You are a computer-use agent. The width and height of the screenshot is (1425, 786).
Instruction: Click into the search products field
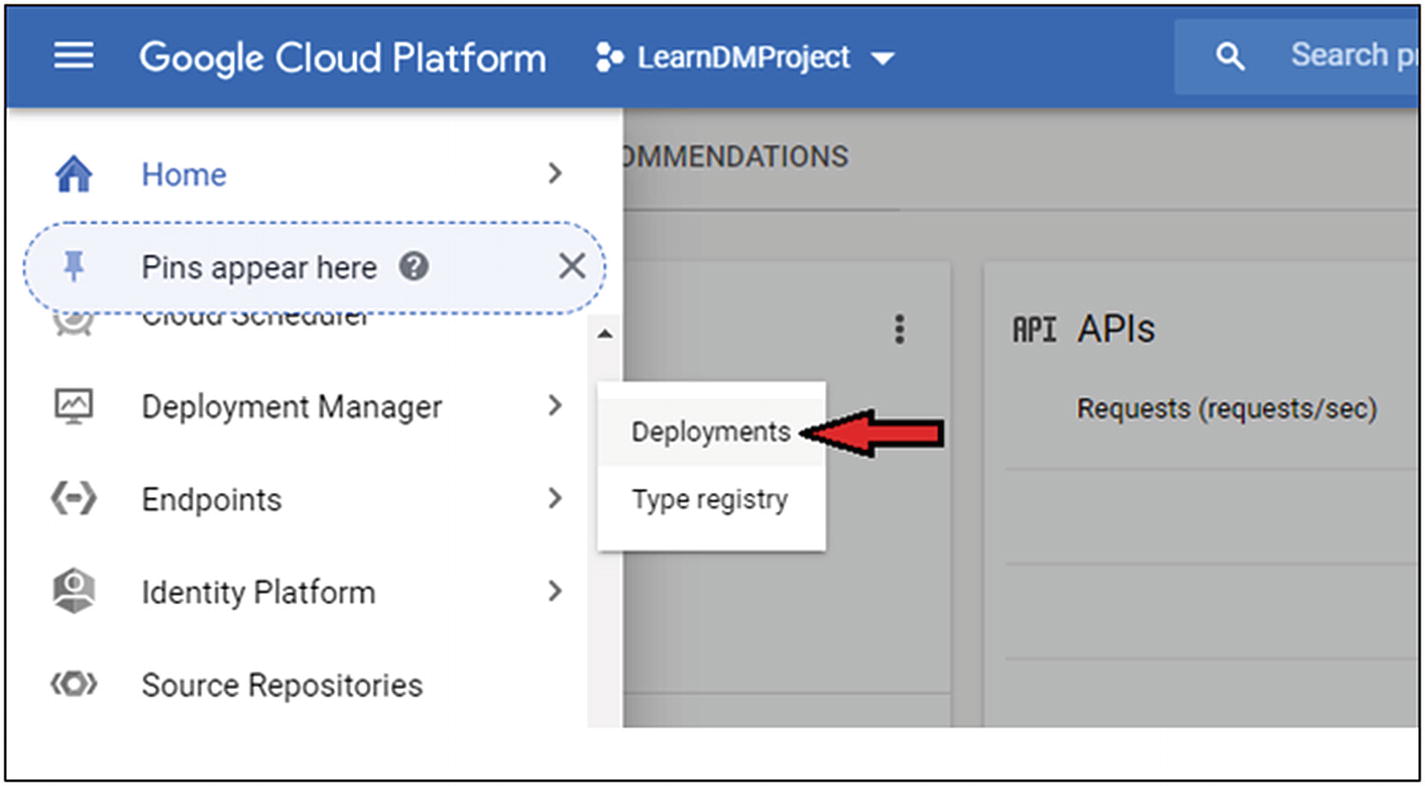1350,56
